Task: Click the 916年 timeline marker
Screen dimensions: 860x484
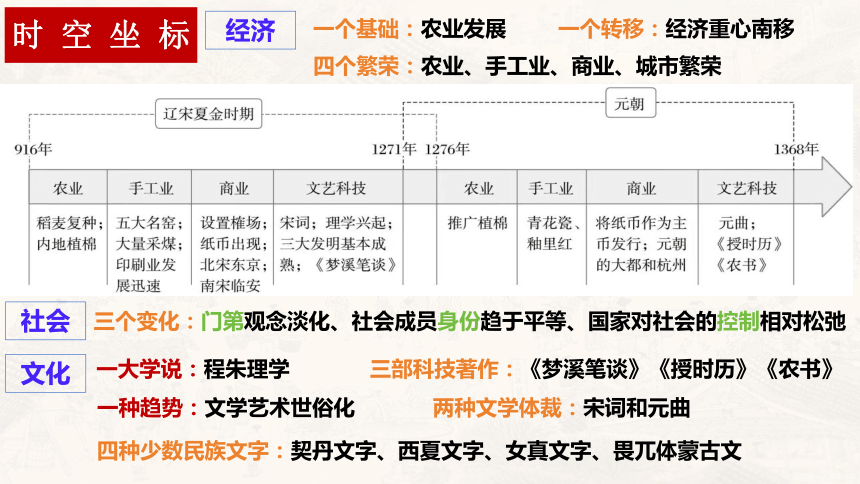Action: (33, 149)
